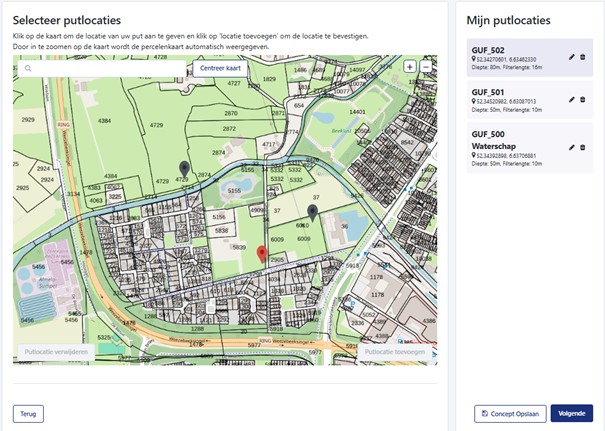Select the dark marker near parcel 4729
Image resolution: width=605 pixels, height=431 pixels.
pos(183,169)
